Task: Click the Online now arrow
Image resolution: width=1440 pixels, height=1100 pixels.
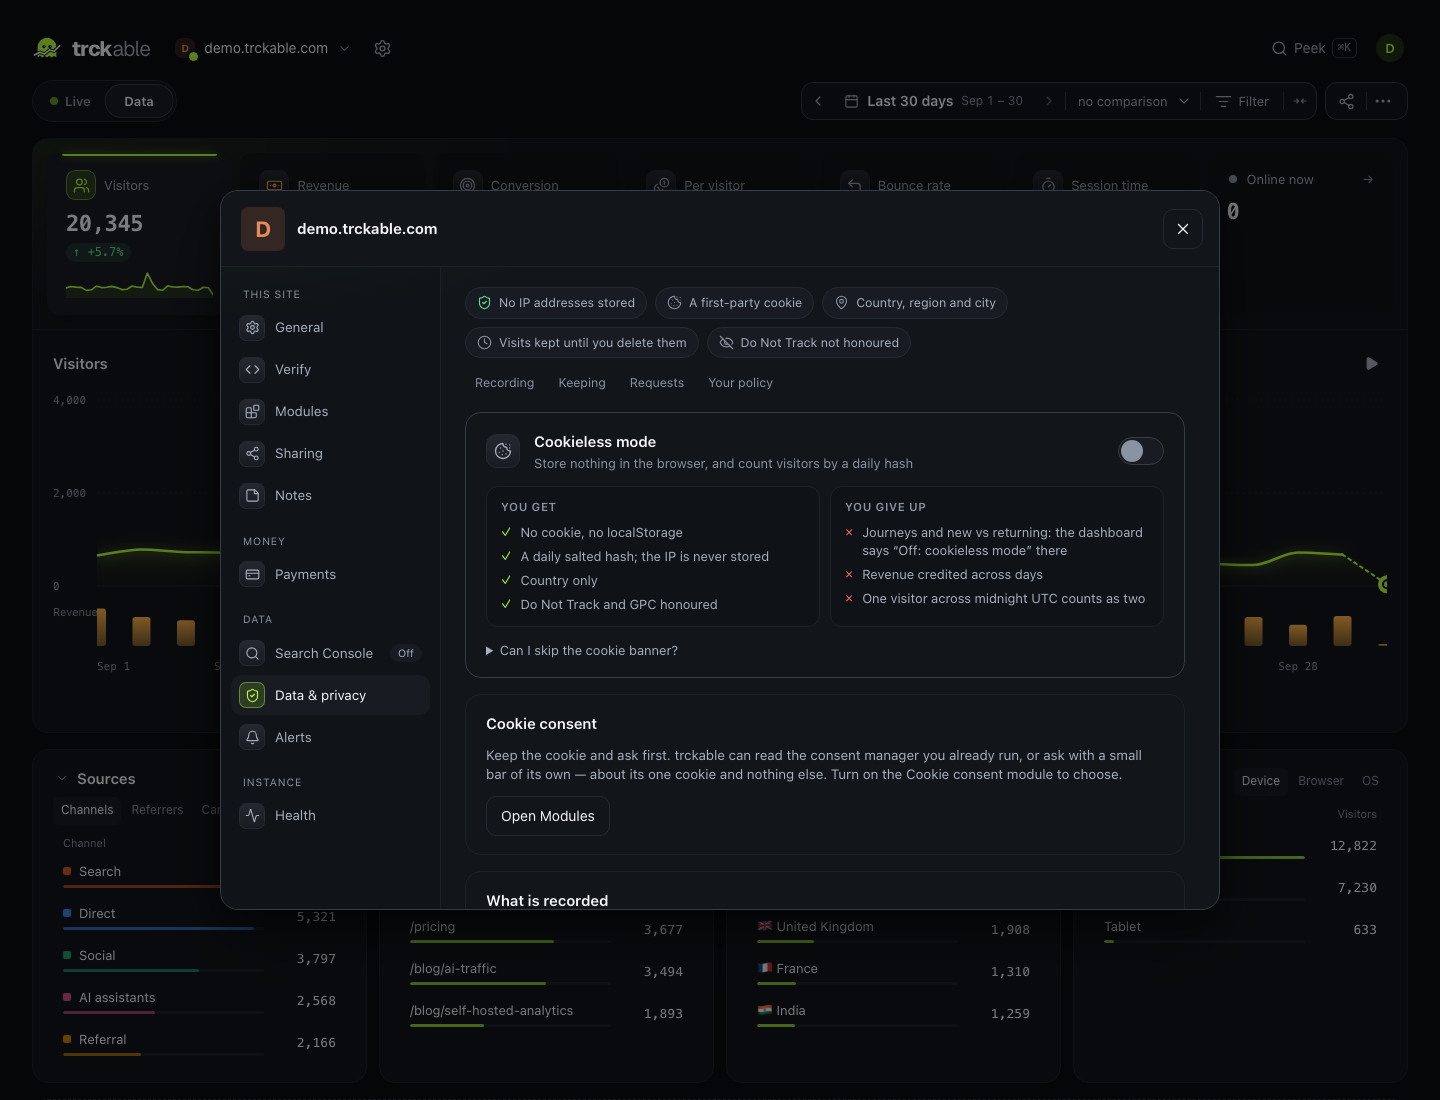Action: pos(1368,179)
